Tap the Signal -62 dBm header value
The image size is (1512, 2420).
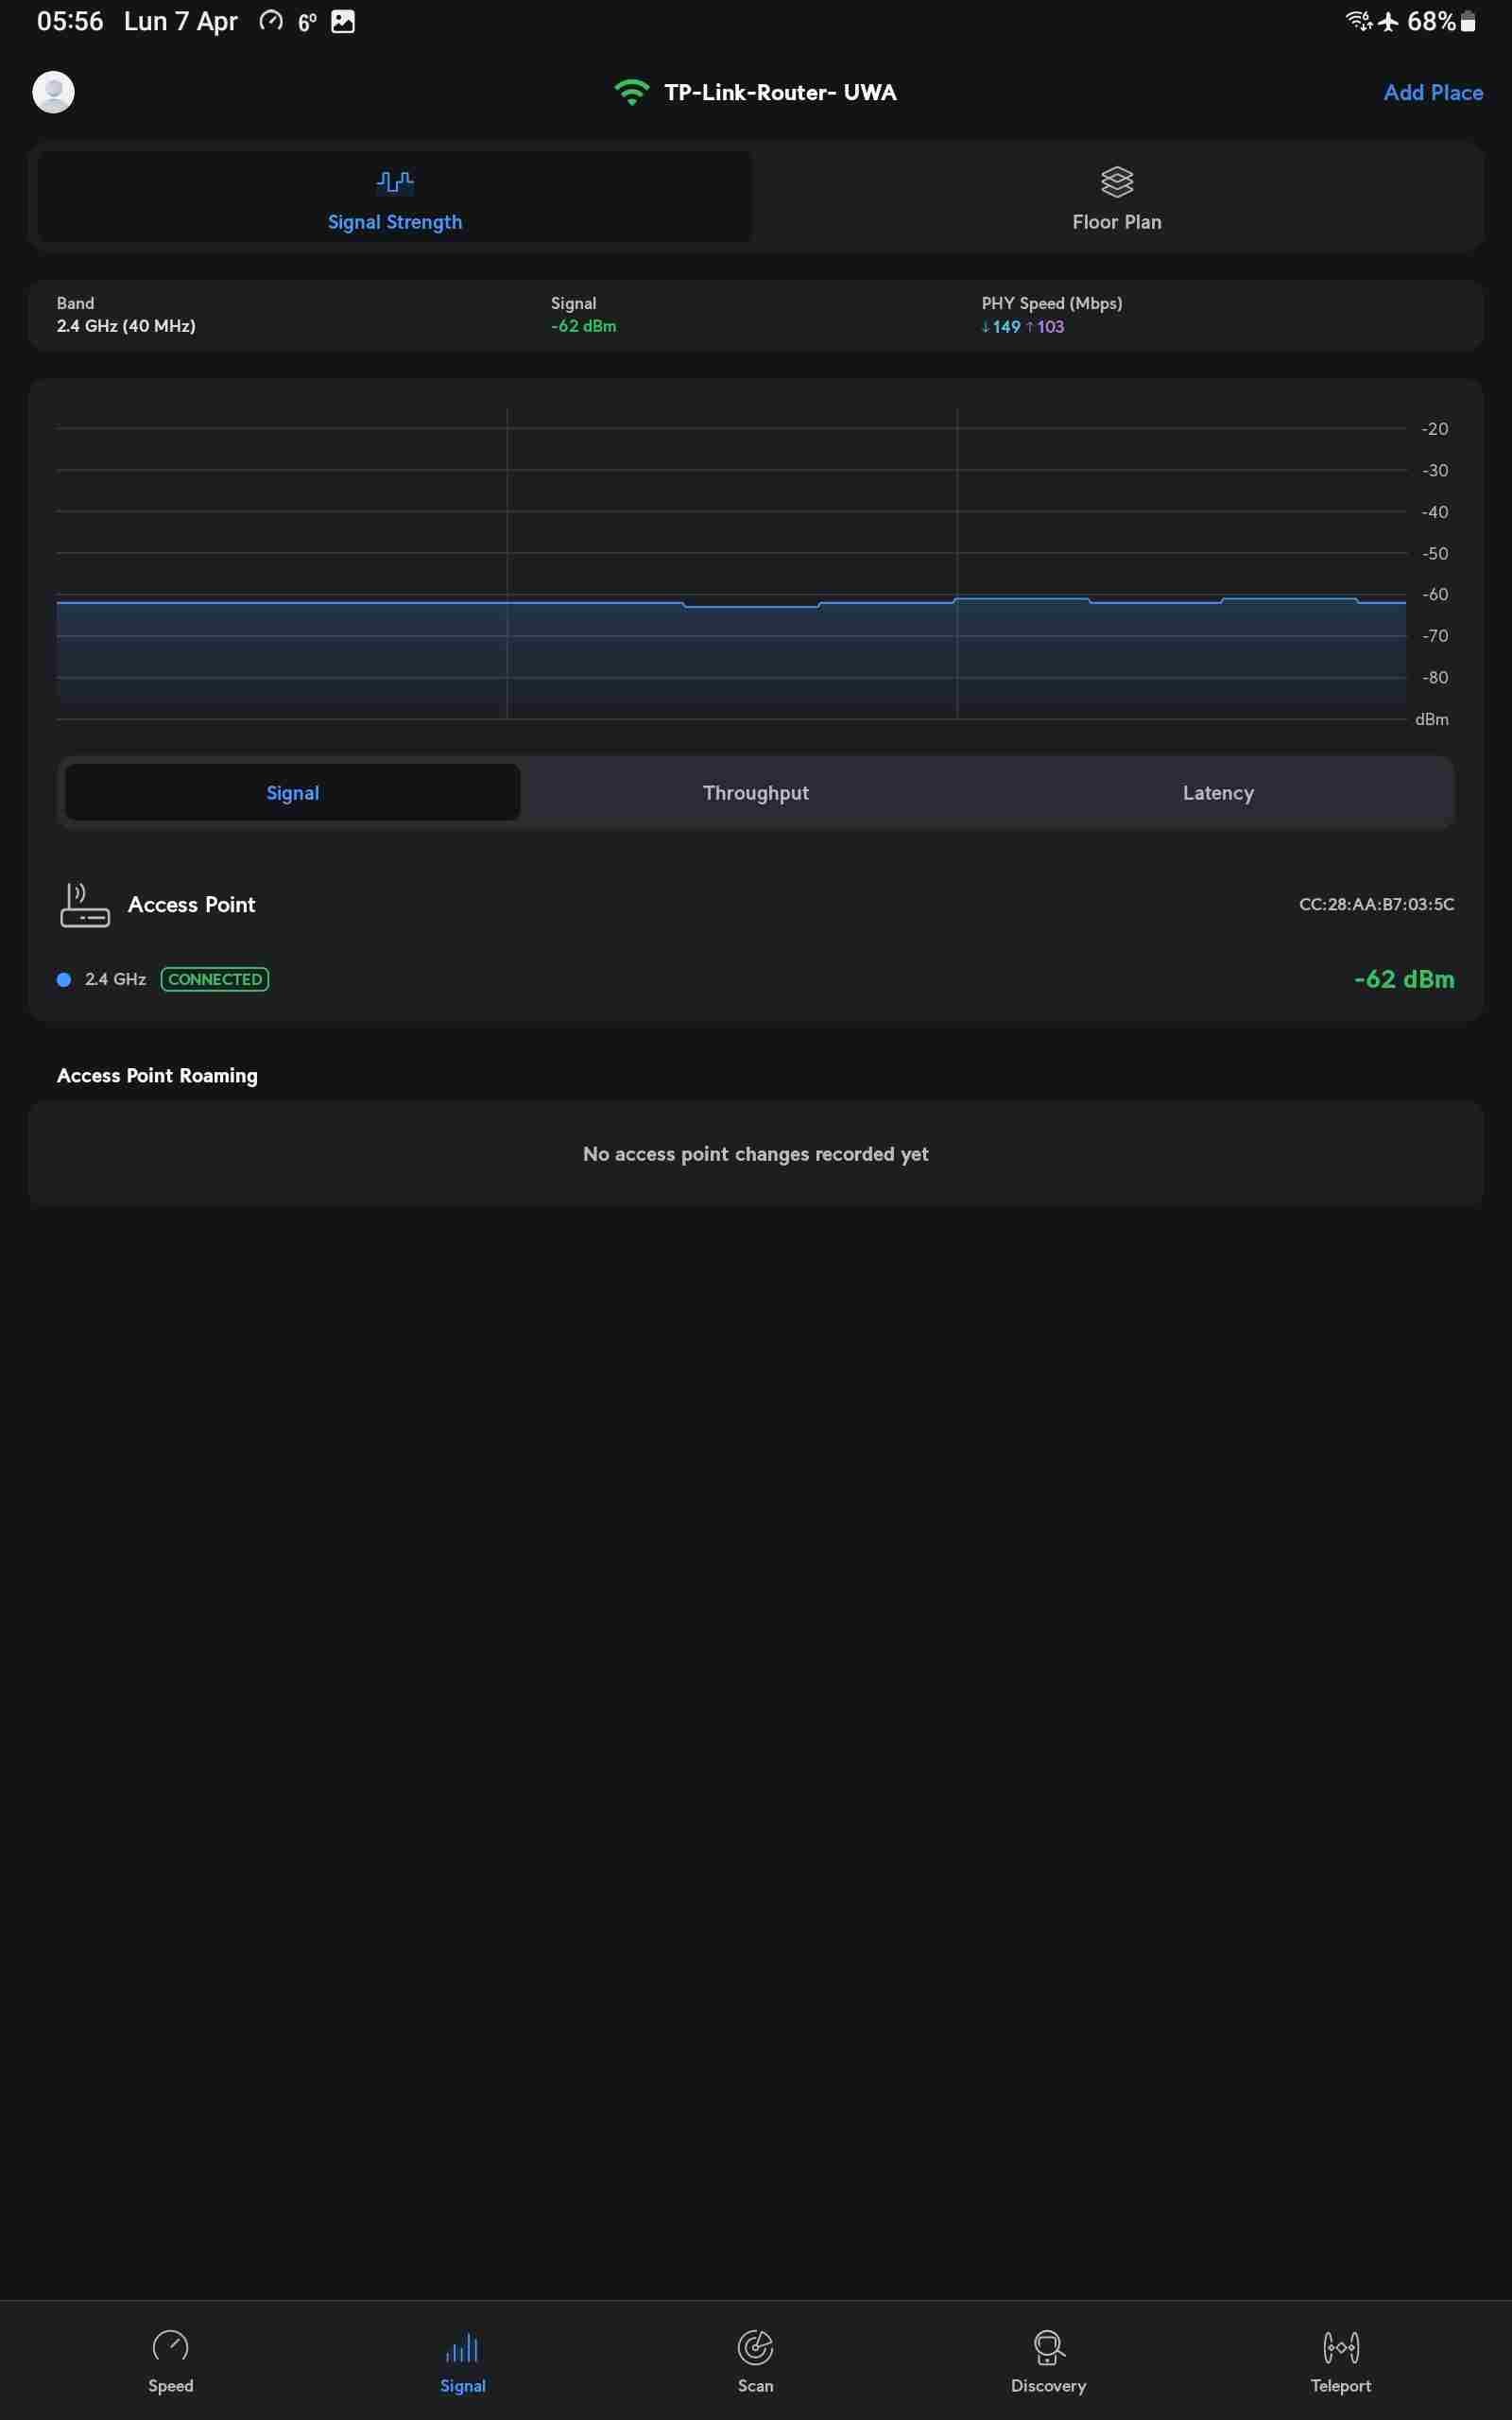click(583, 326)
